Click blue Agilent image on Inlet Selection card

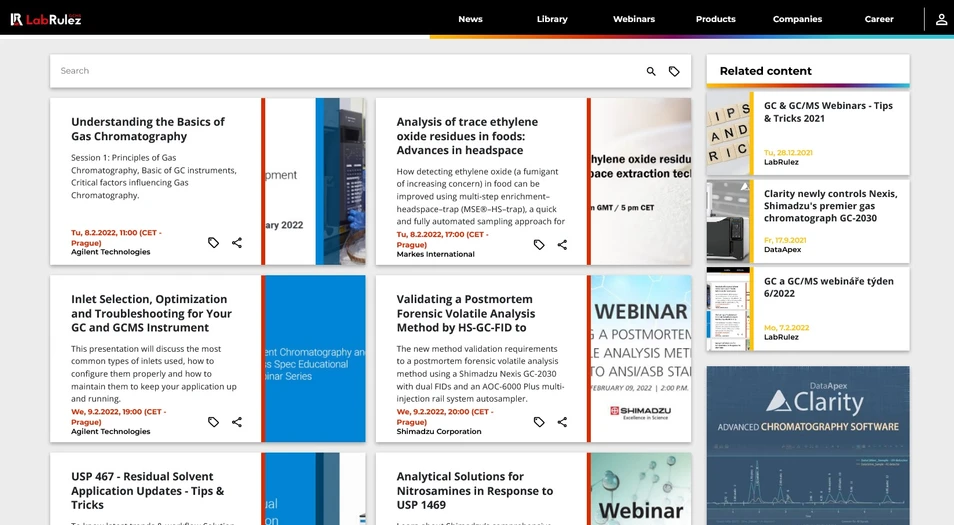[x=315, y=358]
